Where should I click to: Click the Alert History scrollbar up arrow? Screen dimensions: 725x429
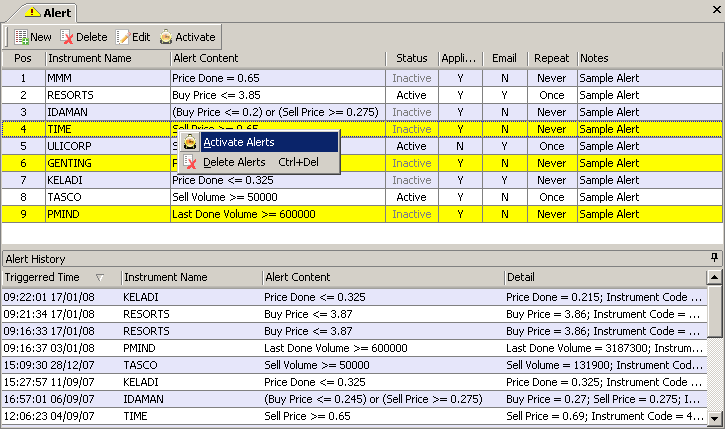(714, 277)
